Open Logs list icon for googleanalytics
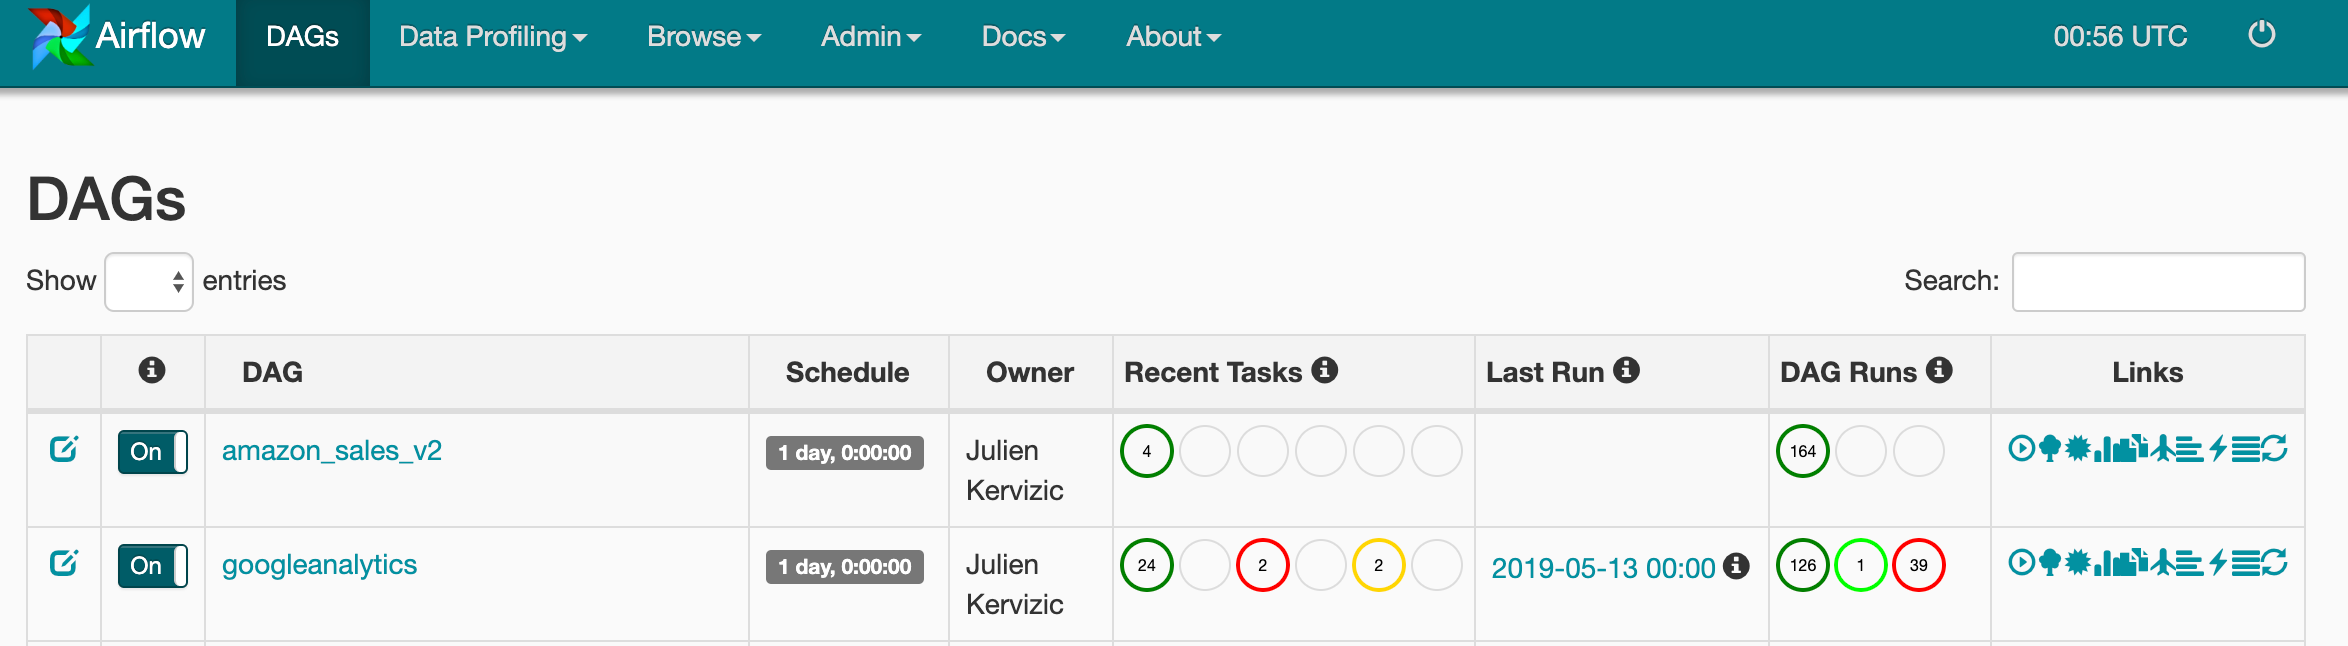This screenshot has height=646, width=2348. coord(2246,562)
